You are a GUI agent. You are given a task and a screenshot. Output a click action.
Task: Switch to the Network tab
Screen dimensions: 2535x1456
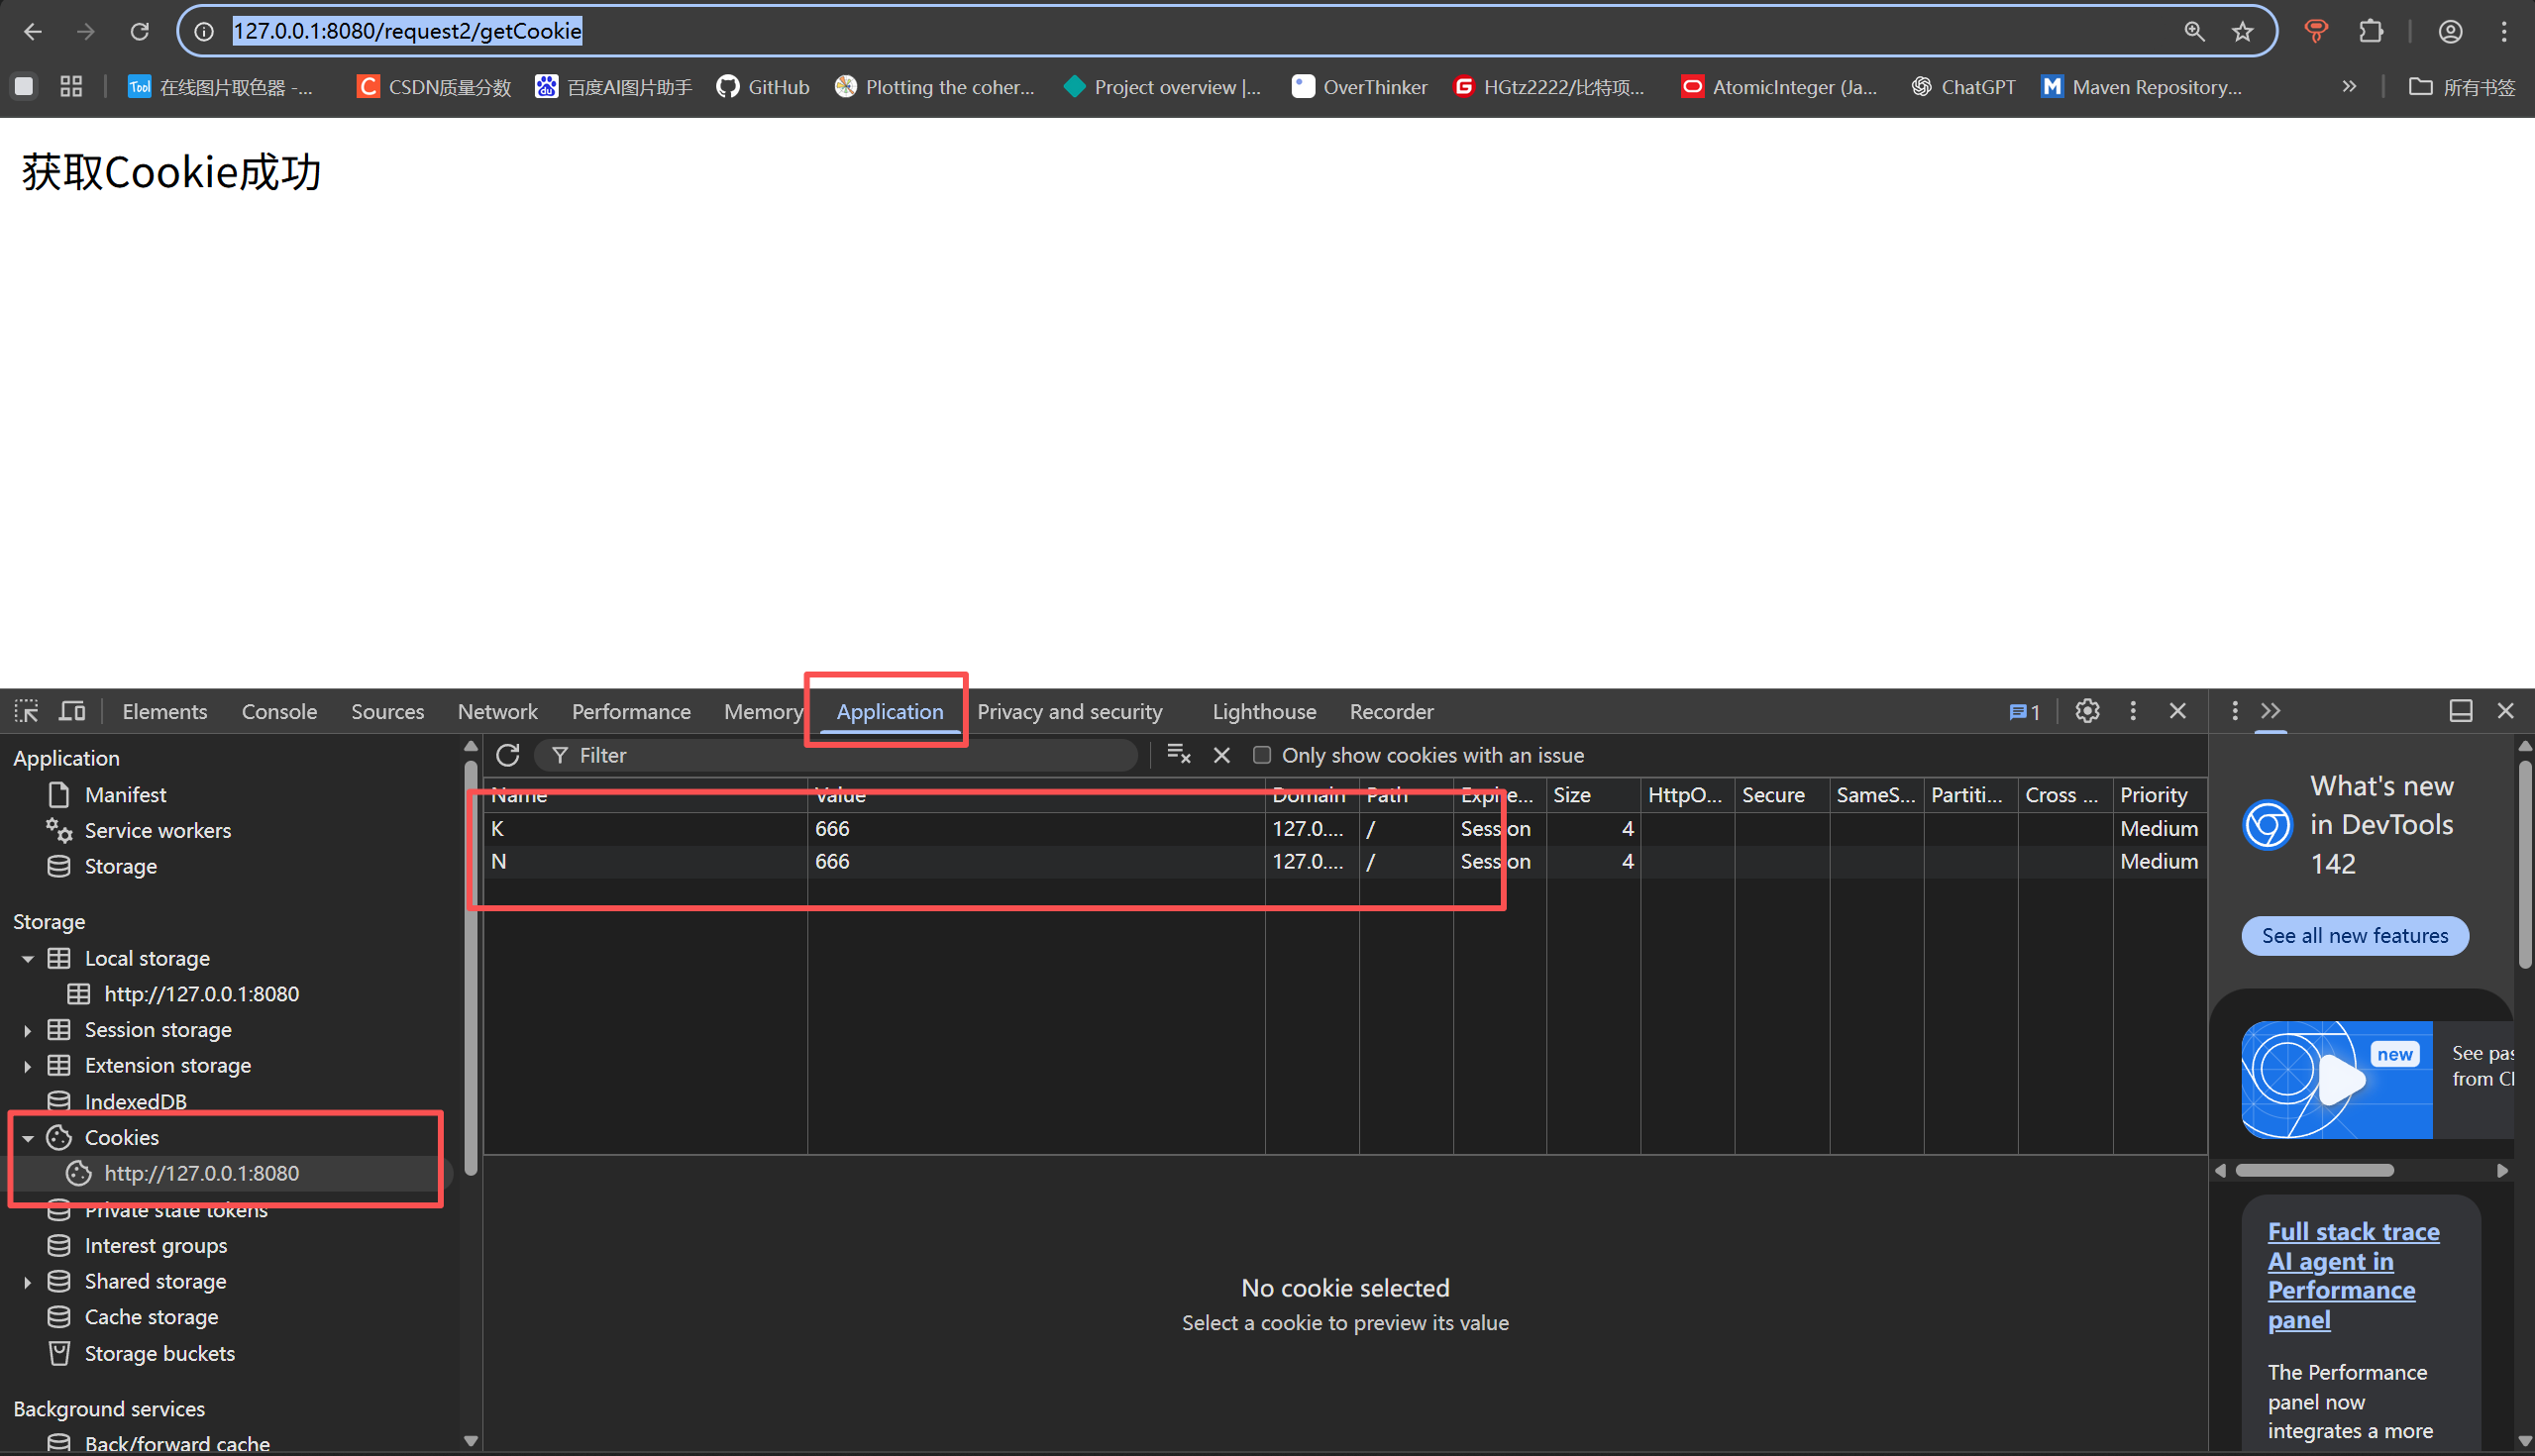[x=497, y=711]
